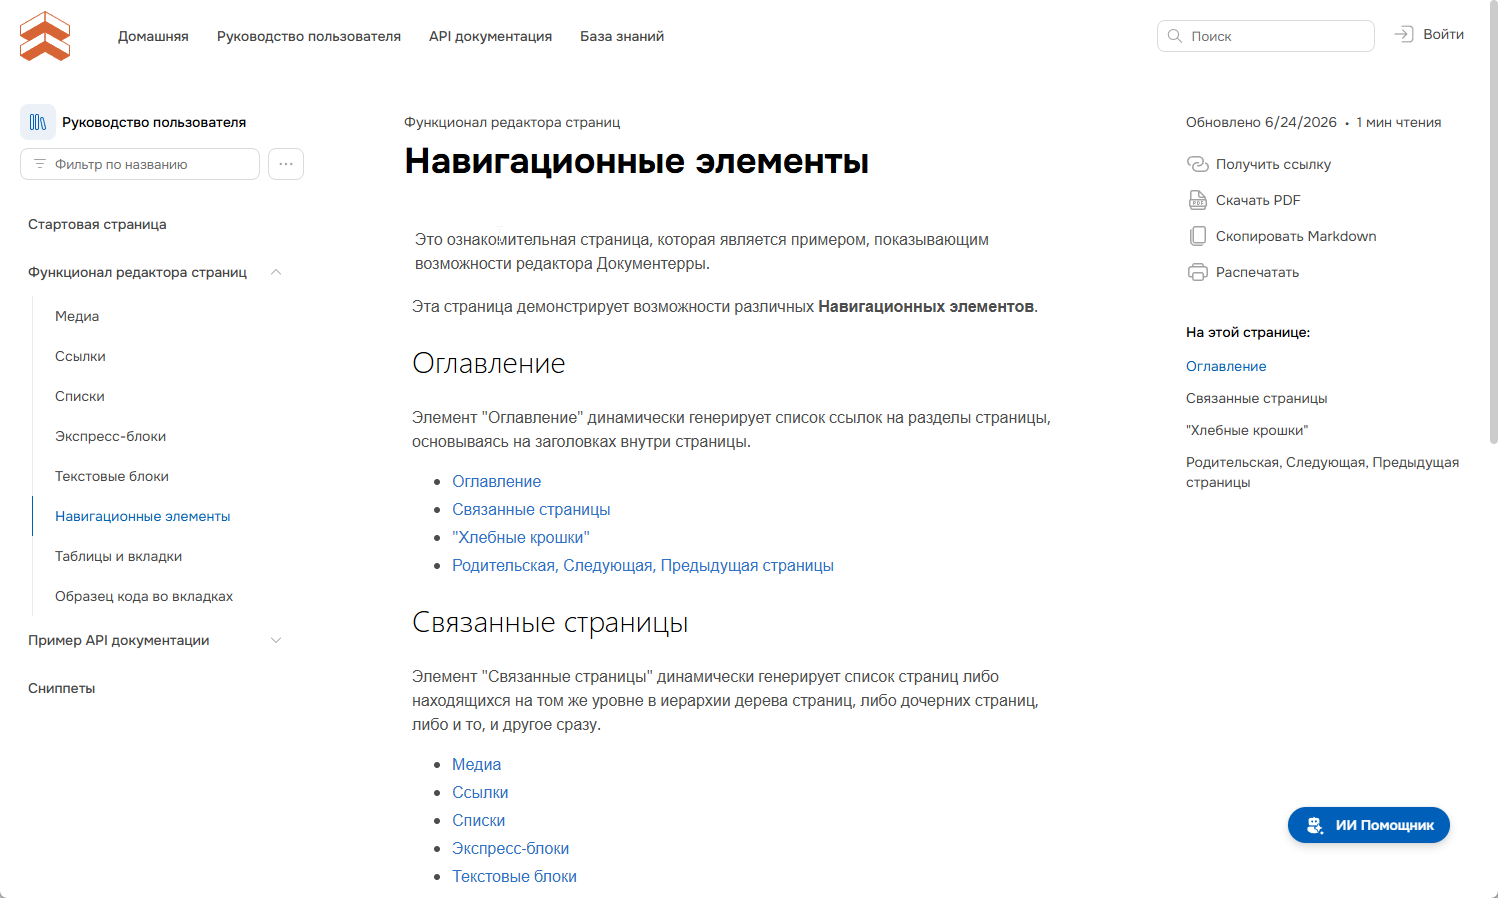Click the copy Markdown icon

pyautogui.click(x=1198, y=236)
